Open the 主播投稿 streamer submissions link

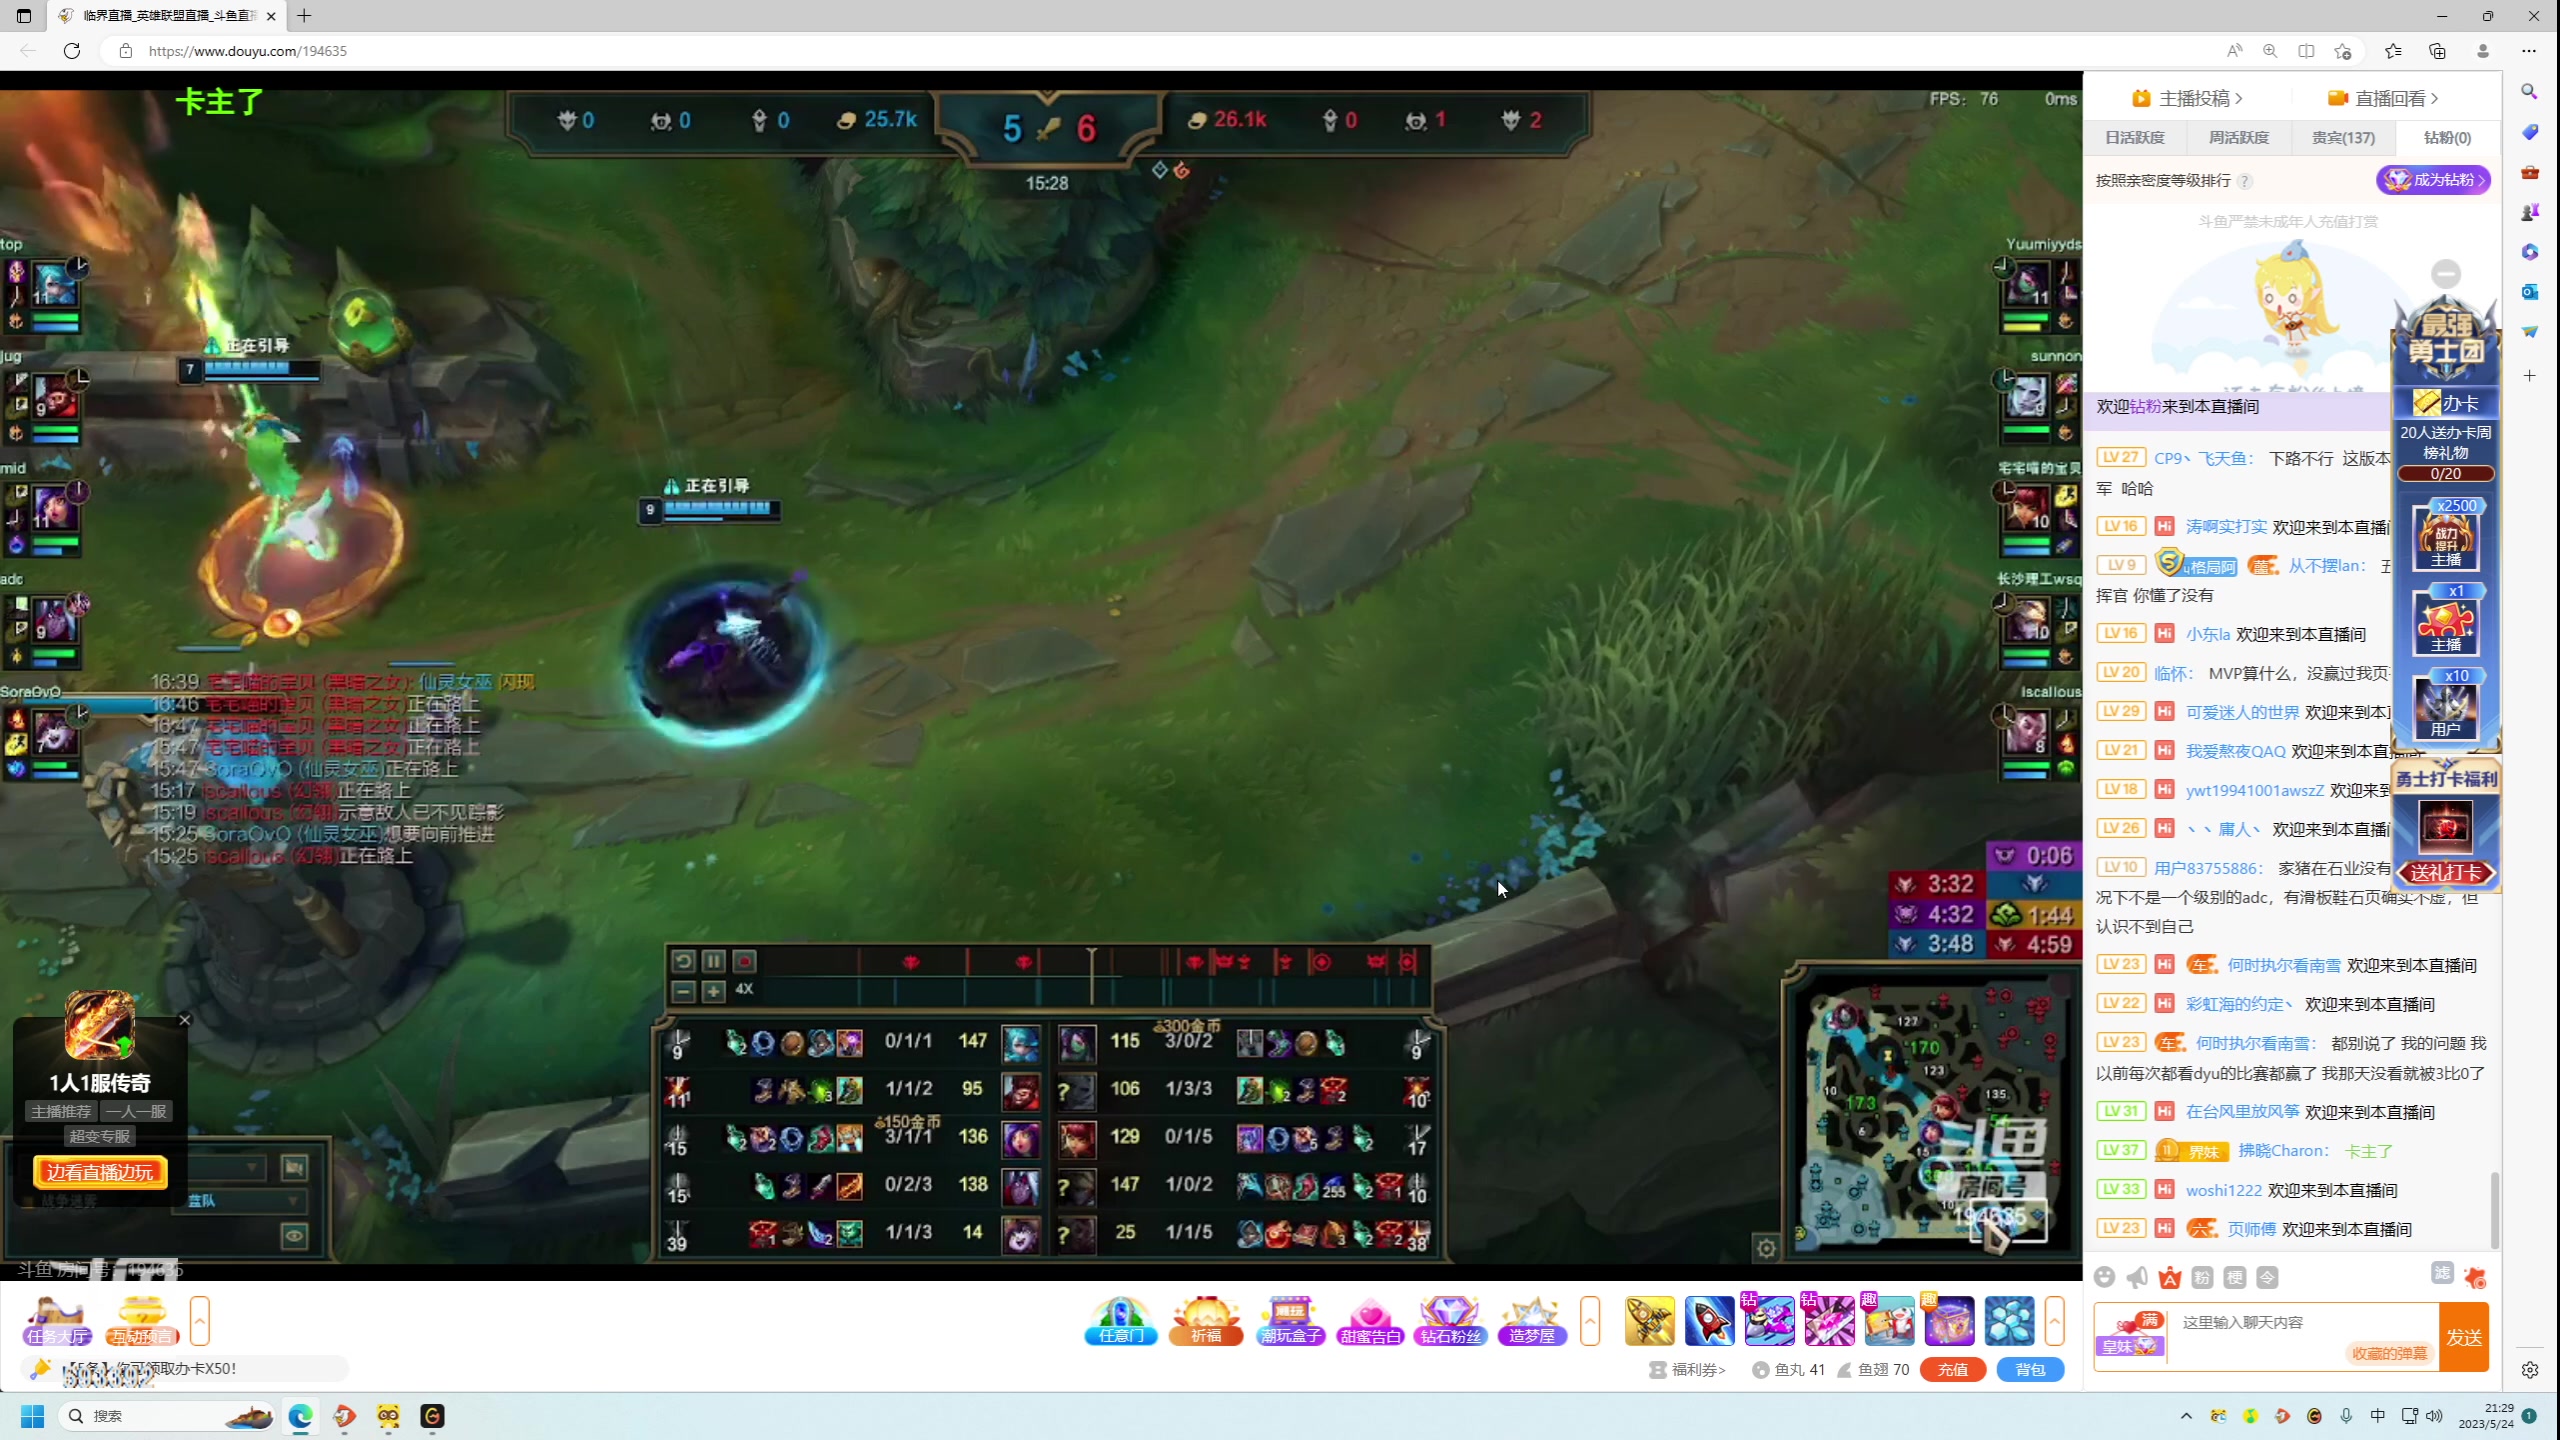tap(2188, 98)
